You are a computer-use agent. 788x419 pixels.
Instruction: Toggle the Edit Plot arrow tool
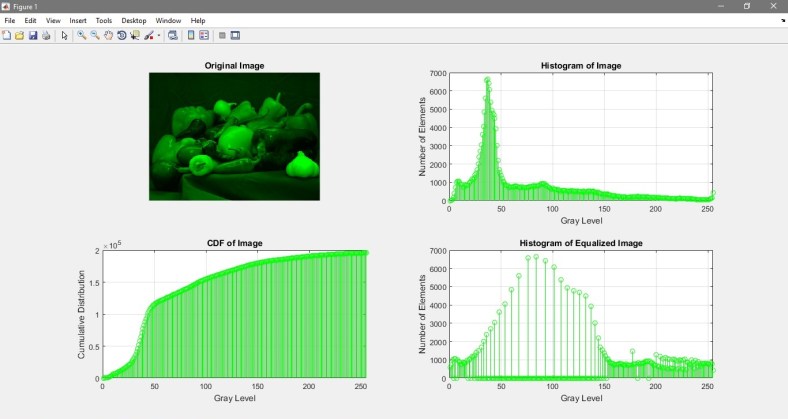(64, 35)
